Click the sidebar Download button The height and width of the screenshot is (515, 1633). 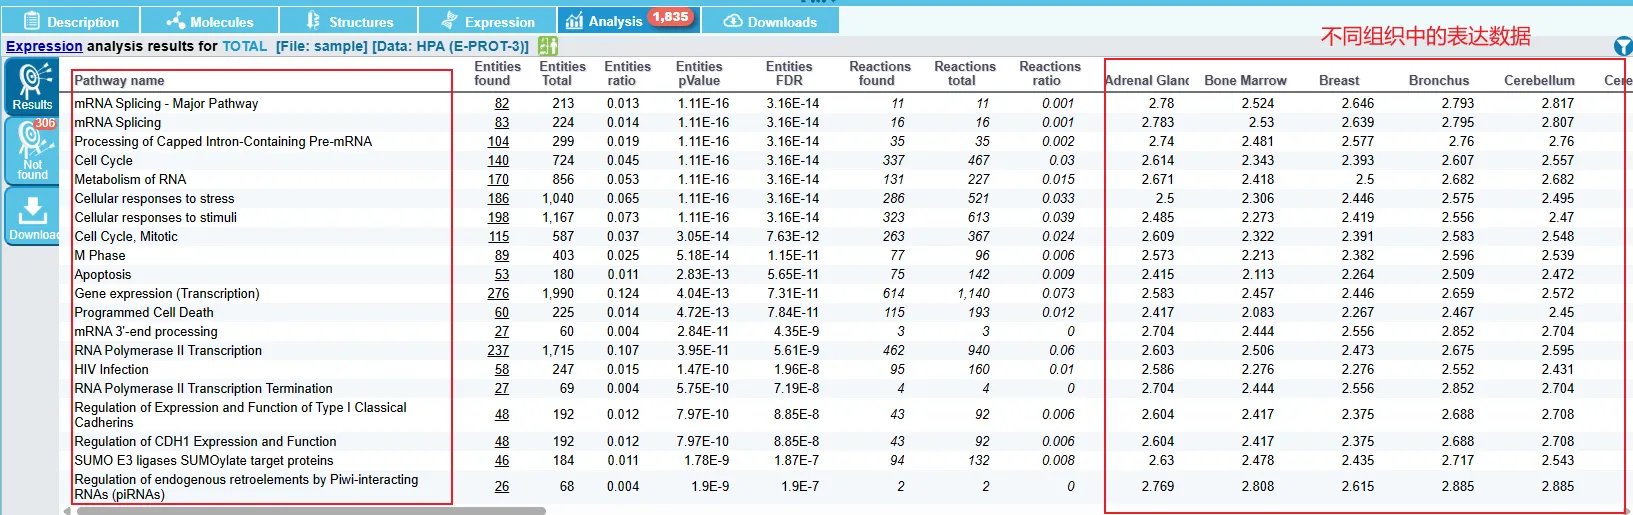tap(32, 217)
